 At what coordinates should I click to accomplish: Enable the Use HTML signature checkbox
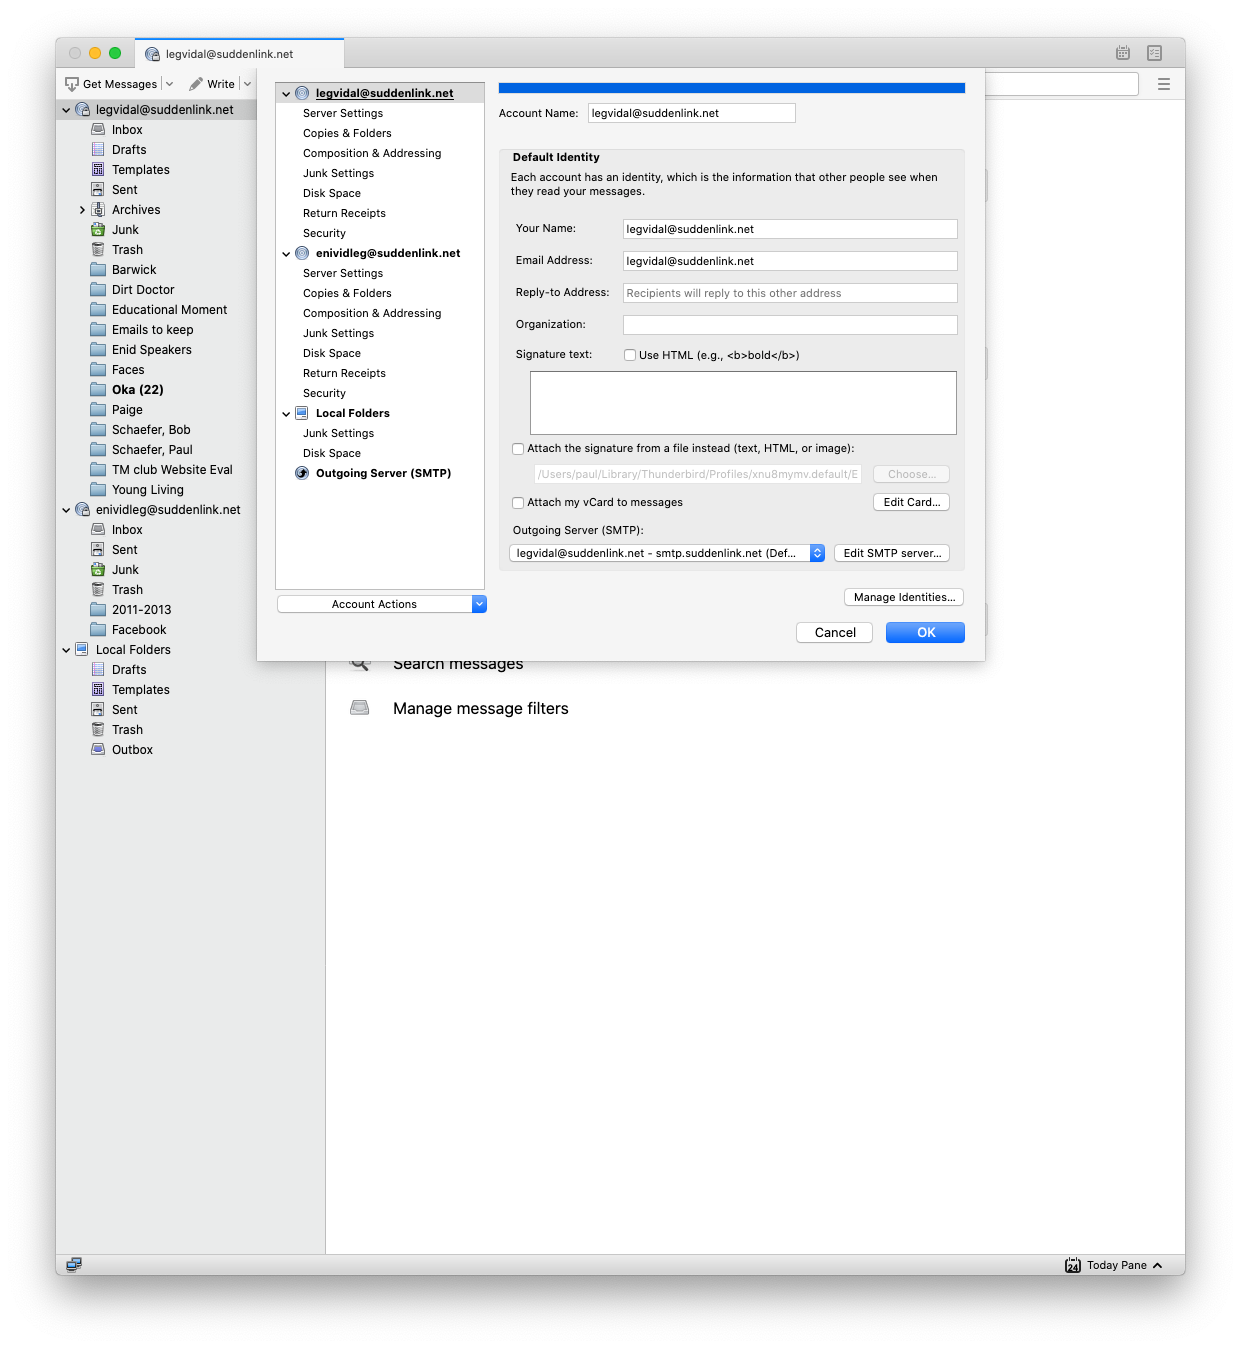click(x=630, y=355)
